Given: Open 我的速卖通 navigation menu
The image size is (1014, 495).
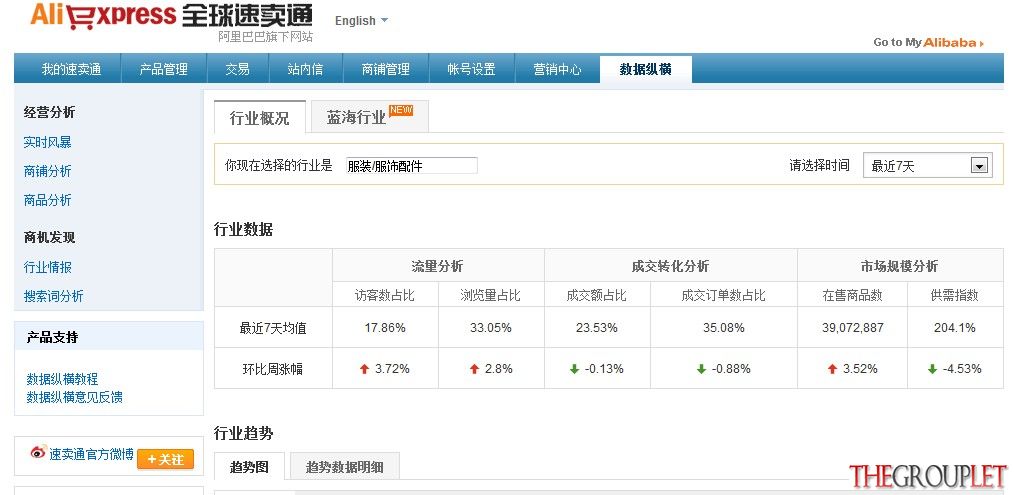Looking at the screenshot, I should coord(71,69).
